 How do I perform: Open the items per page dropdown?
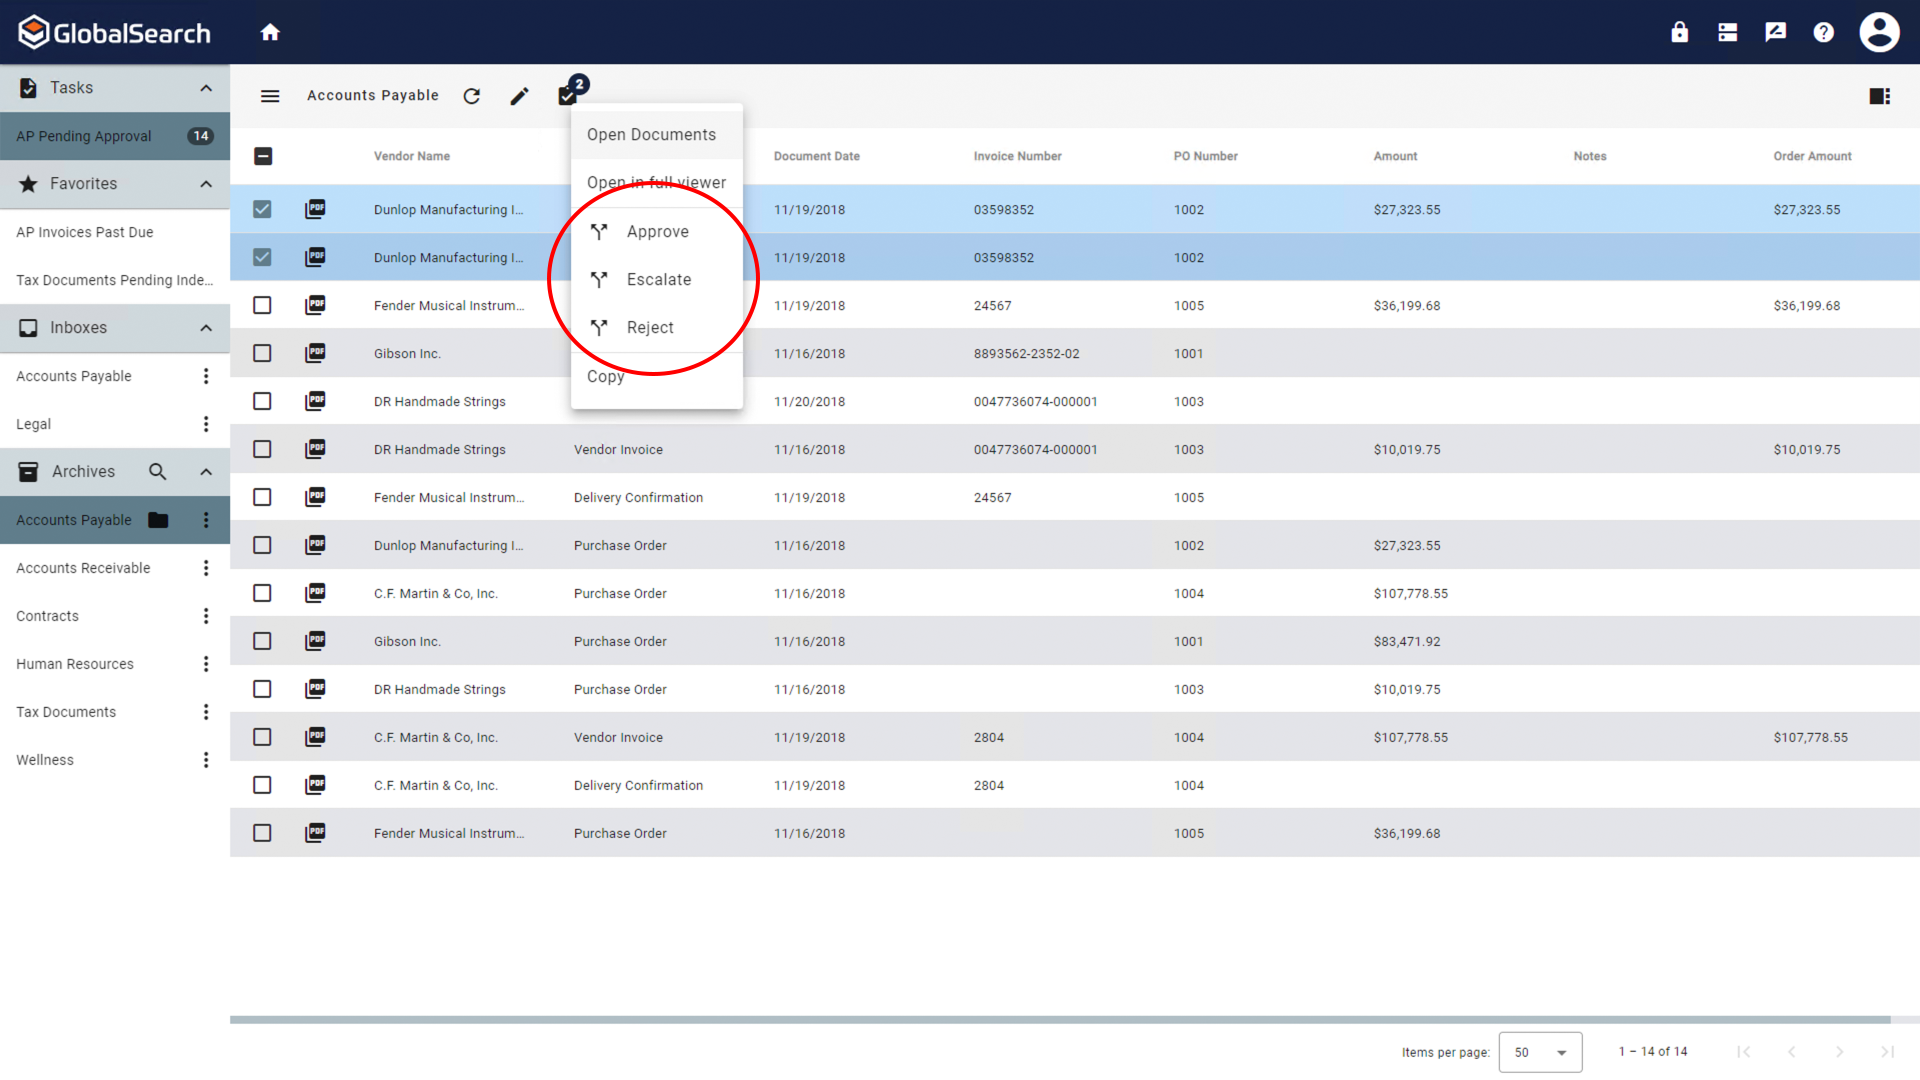[1540, 1052]
